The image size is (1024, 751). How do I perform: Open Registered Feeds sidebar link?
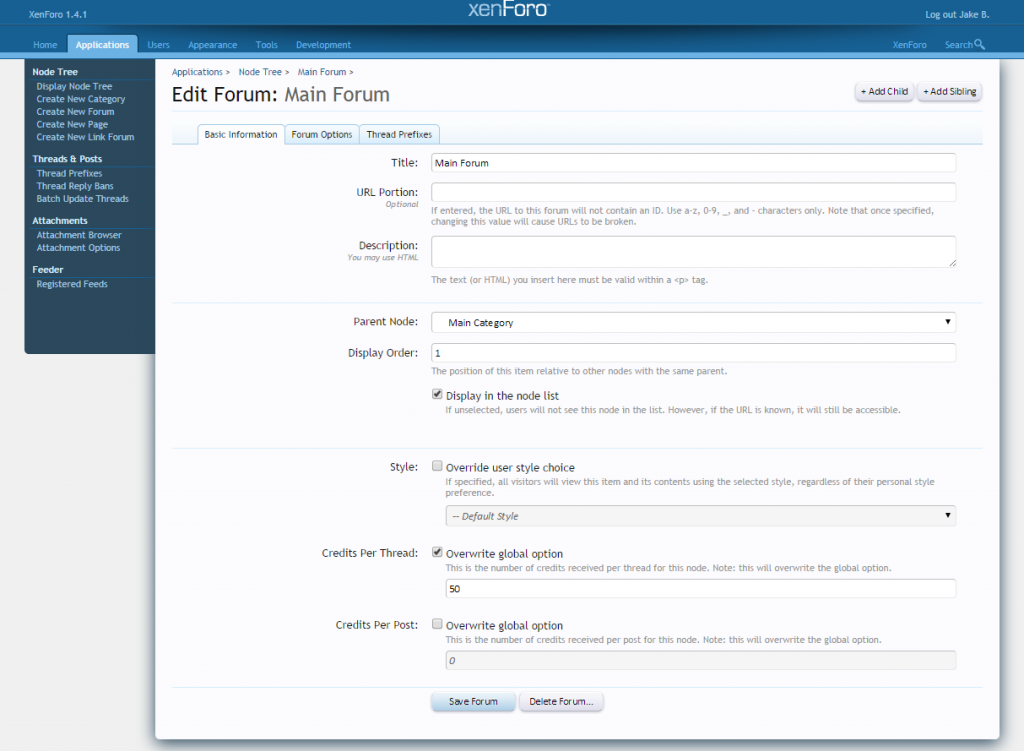(72, 284)
